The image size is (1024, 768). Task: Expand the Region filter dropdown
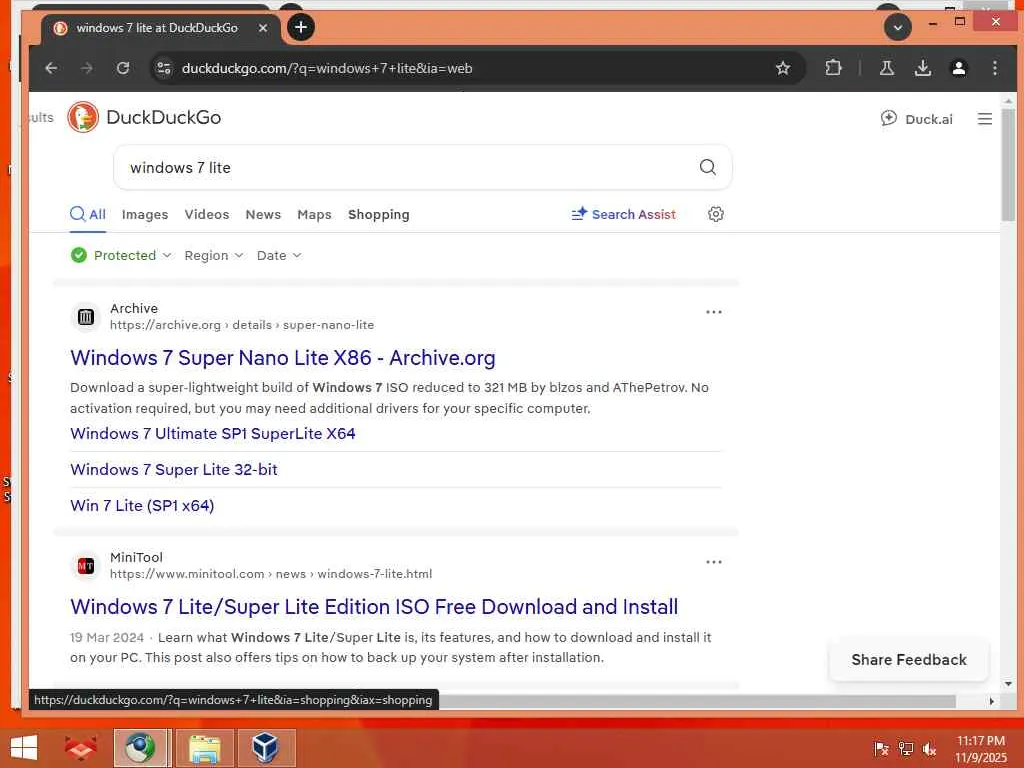[214, 255]
